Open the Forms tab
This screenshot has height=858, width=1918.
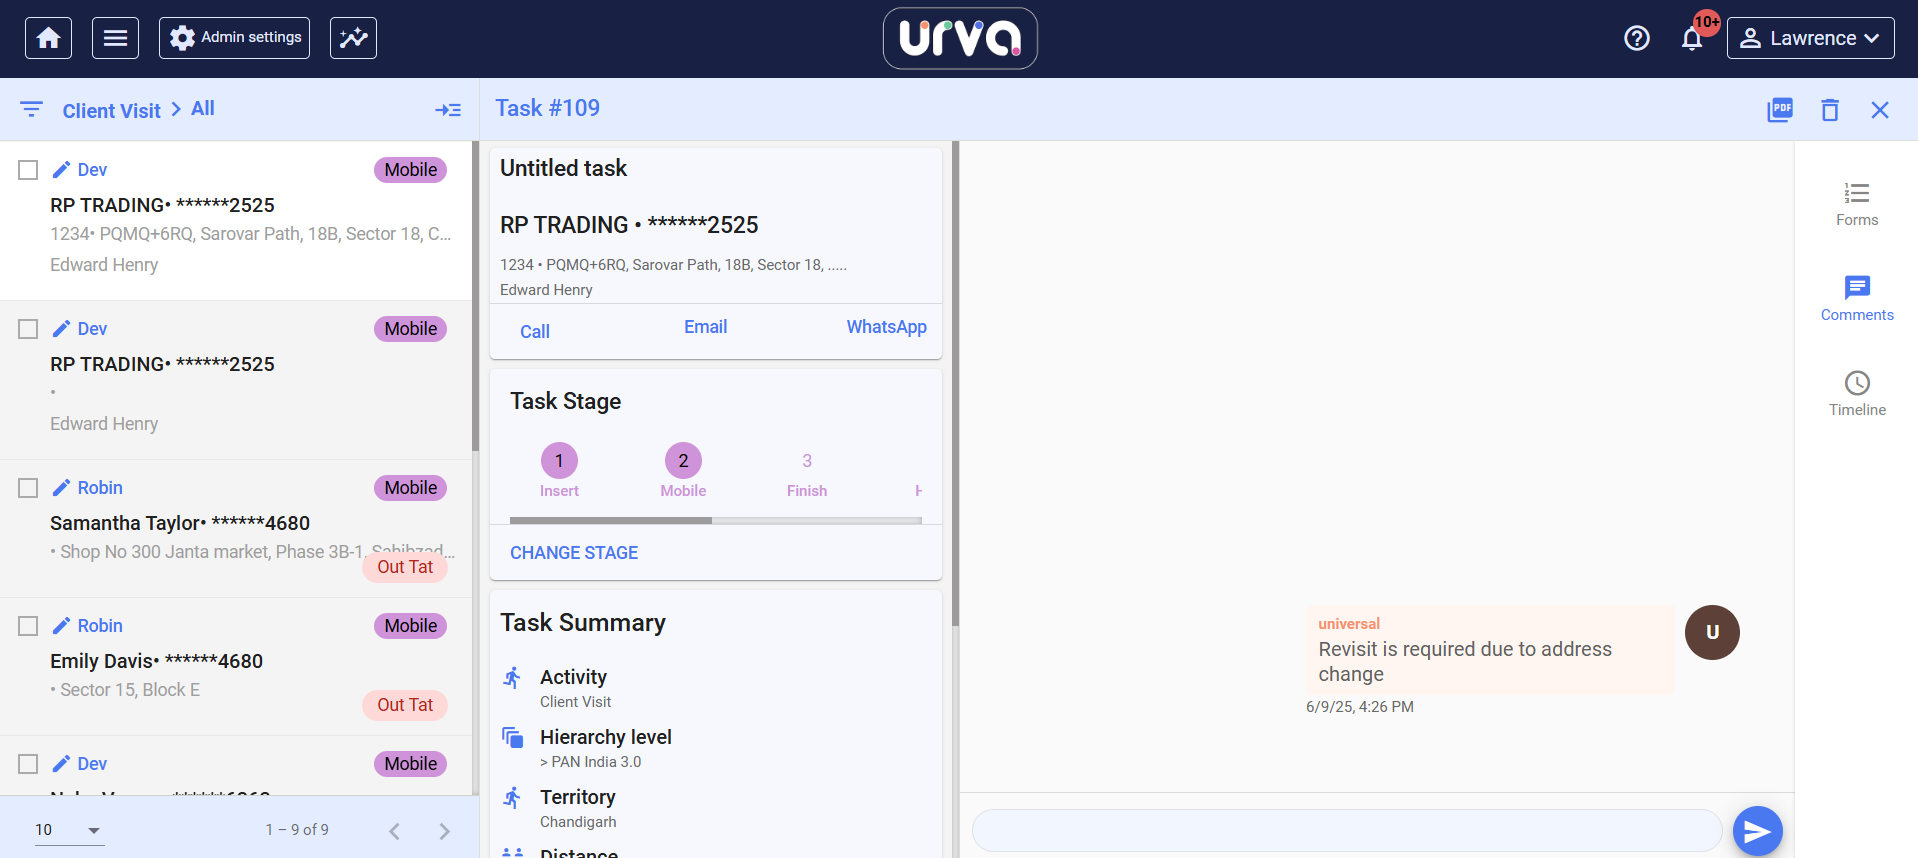(x=1856, y=204)
